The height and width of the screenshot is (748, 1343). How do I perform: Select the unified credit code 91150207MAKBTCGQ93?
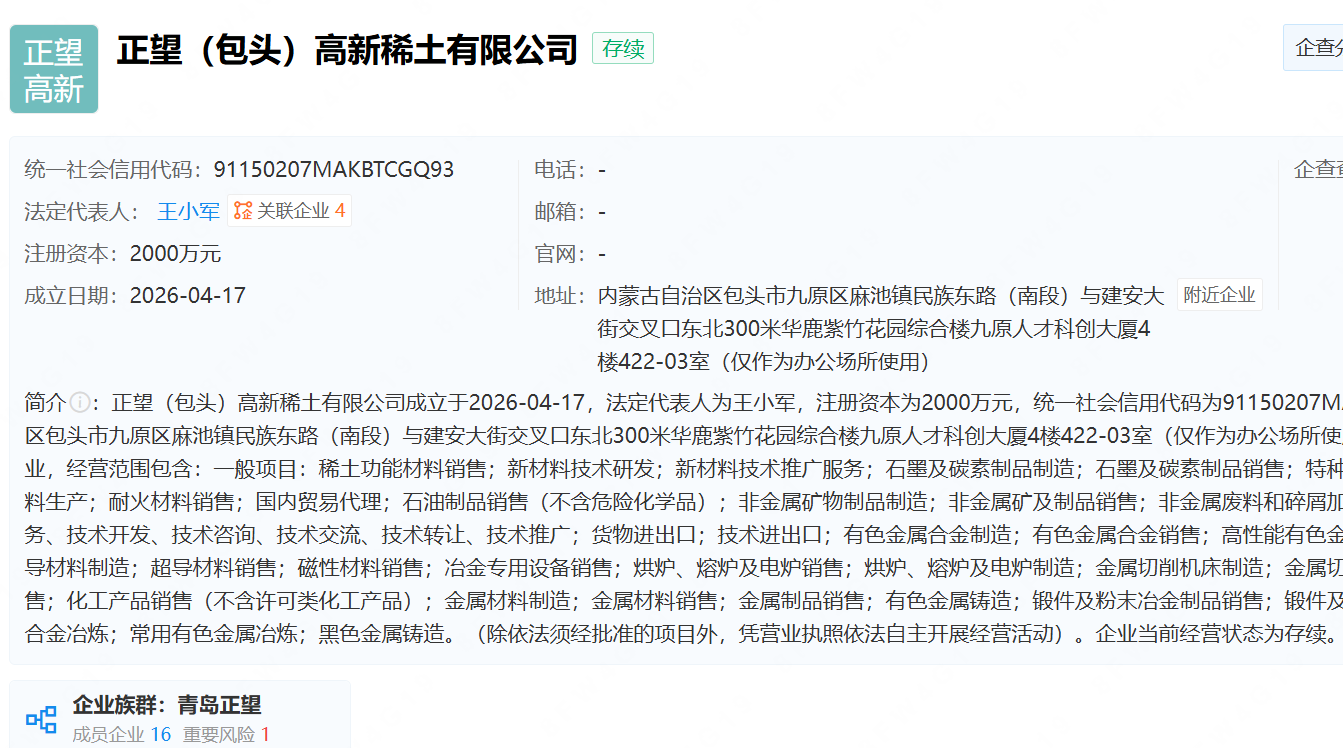point(334,170)
